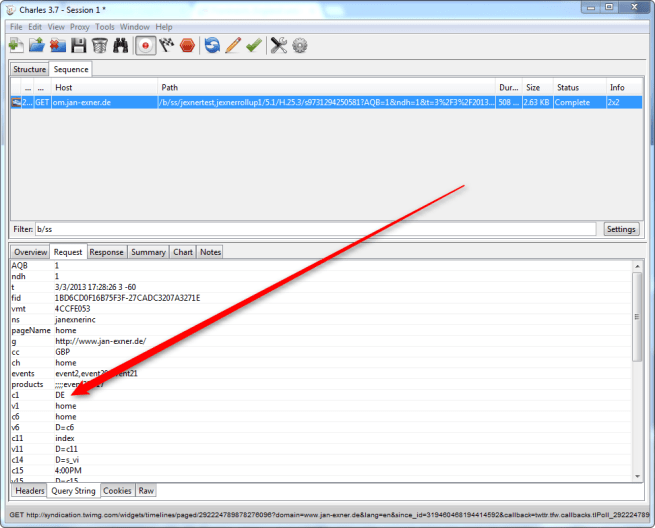
Task: Click the request row icon for om.jan-exner.de
Action: (x=16, y=102)
